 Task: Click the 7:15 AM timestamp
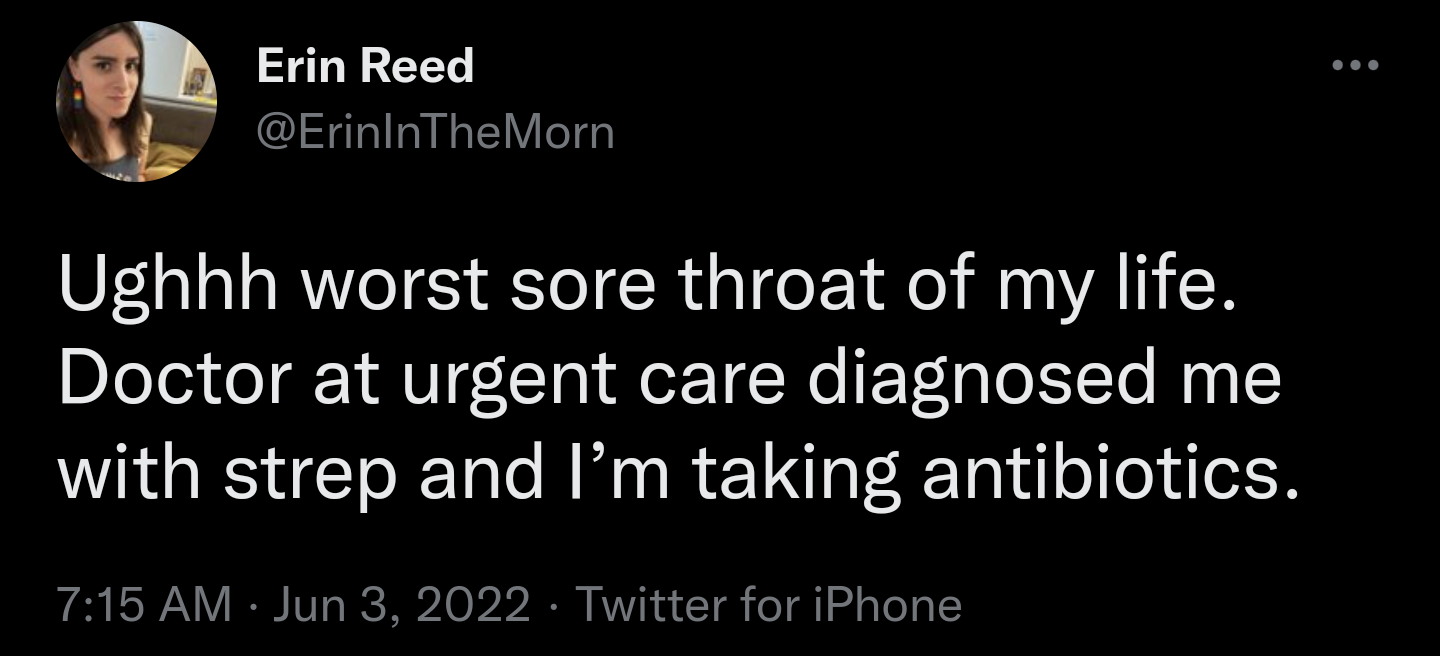[144, 605]
